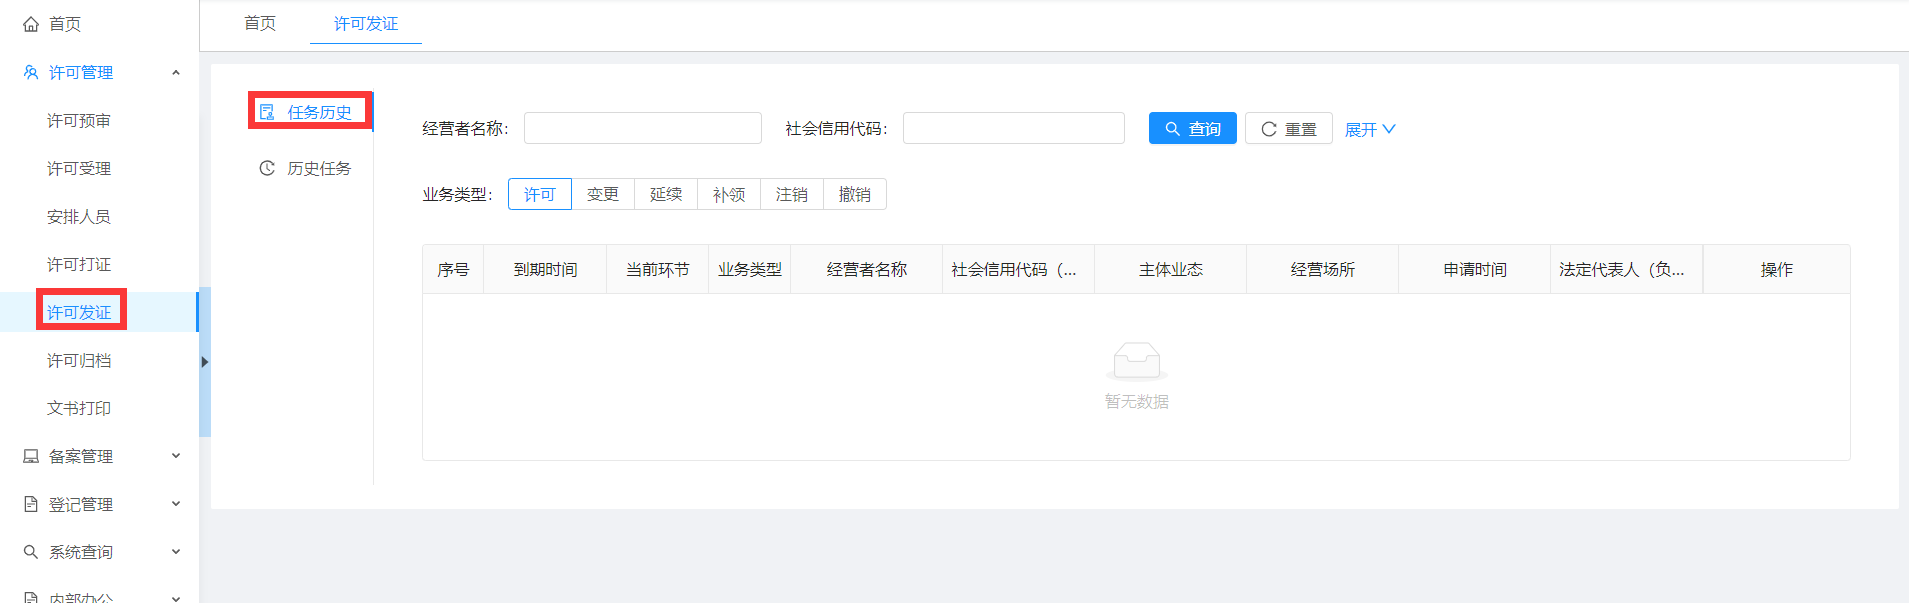Click the 历史任务 clock icon
The image size is (1909, 603).
267,168
